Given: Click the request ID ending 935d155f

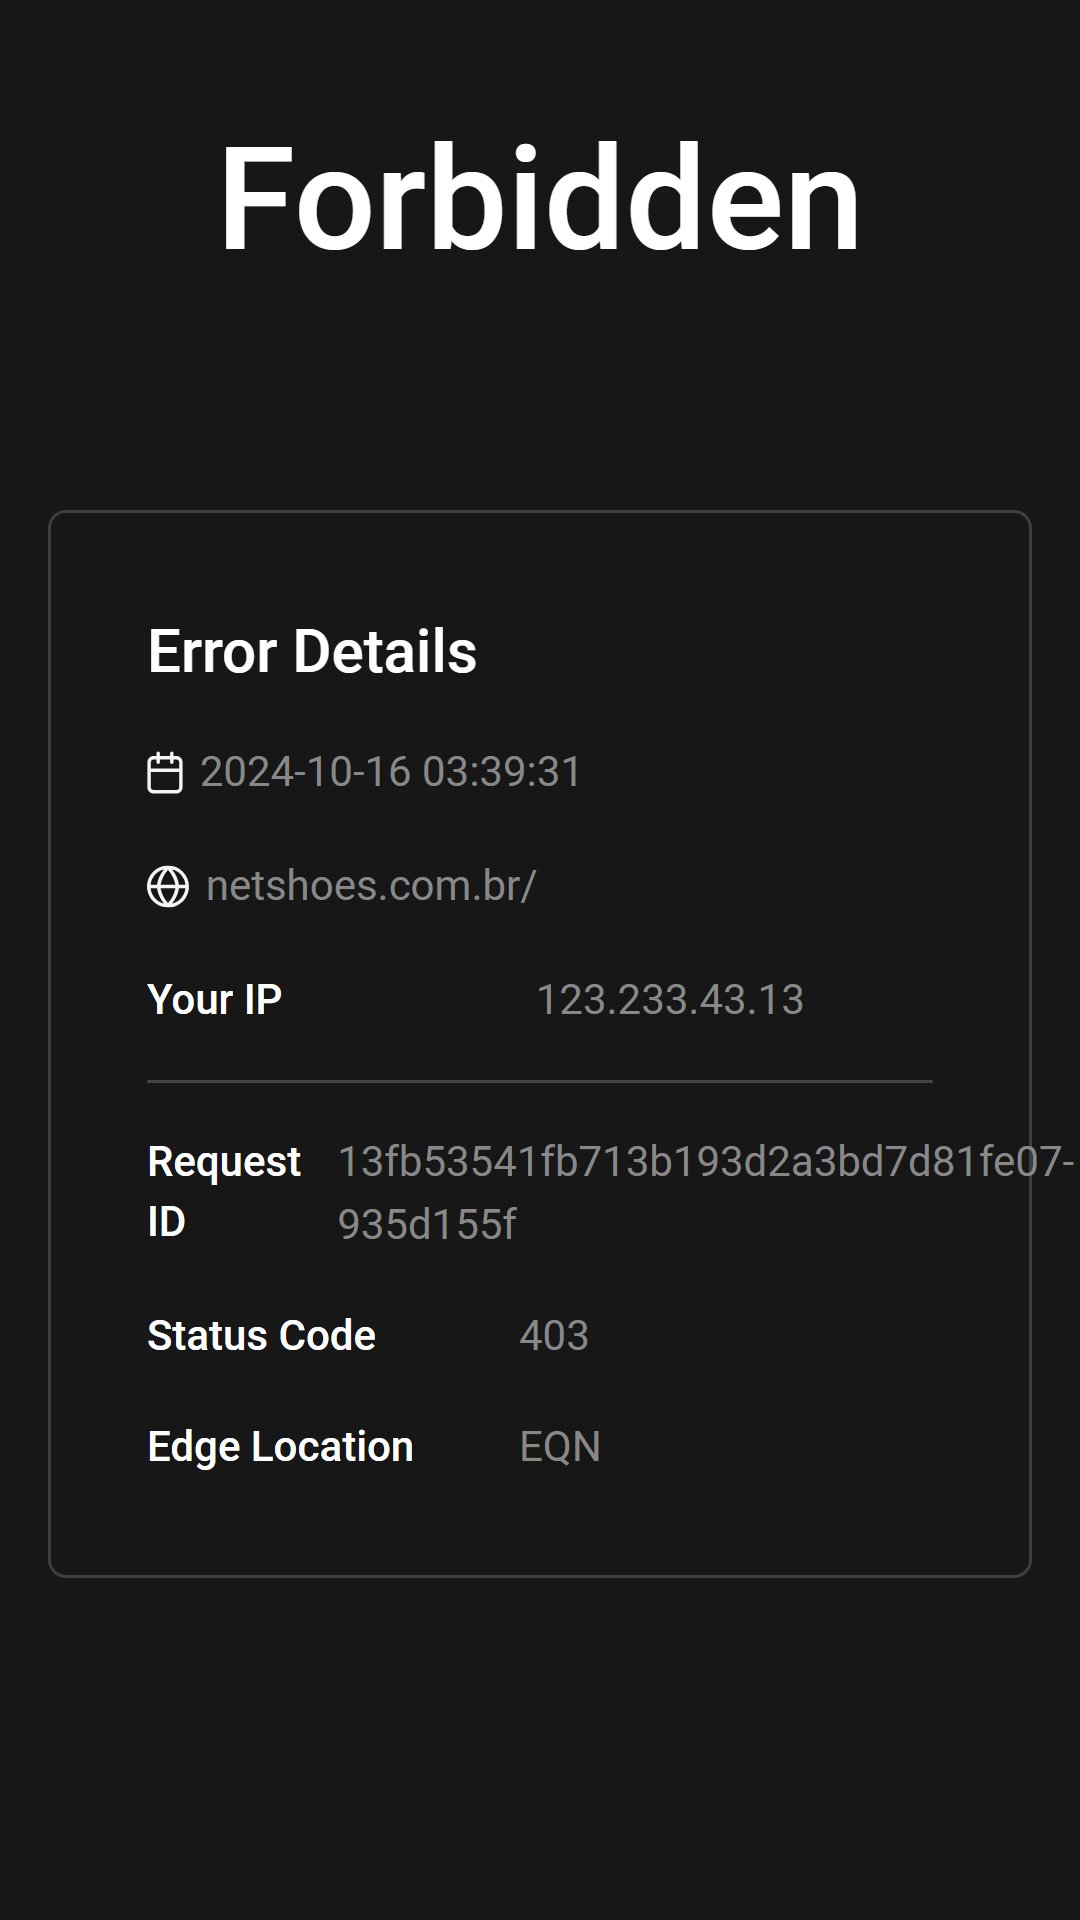Looking at the screenshot, I should click(427, 1224).
